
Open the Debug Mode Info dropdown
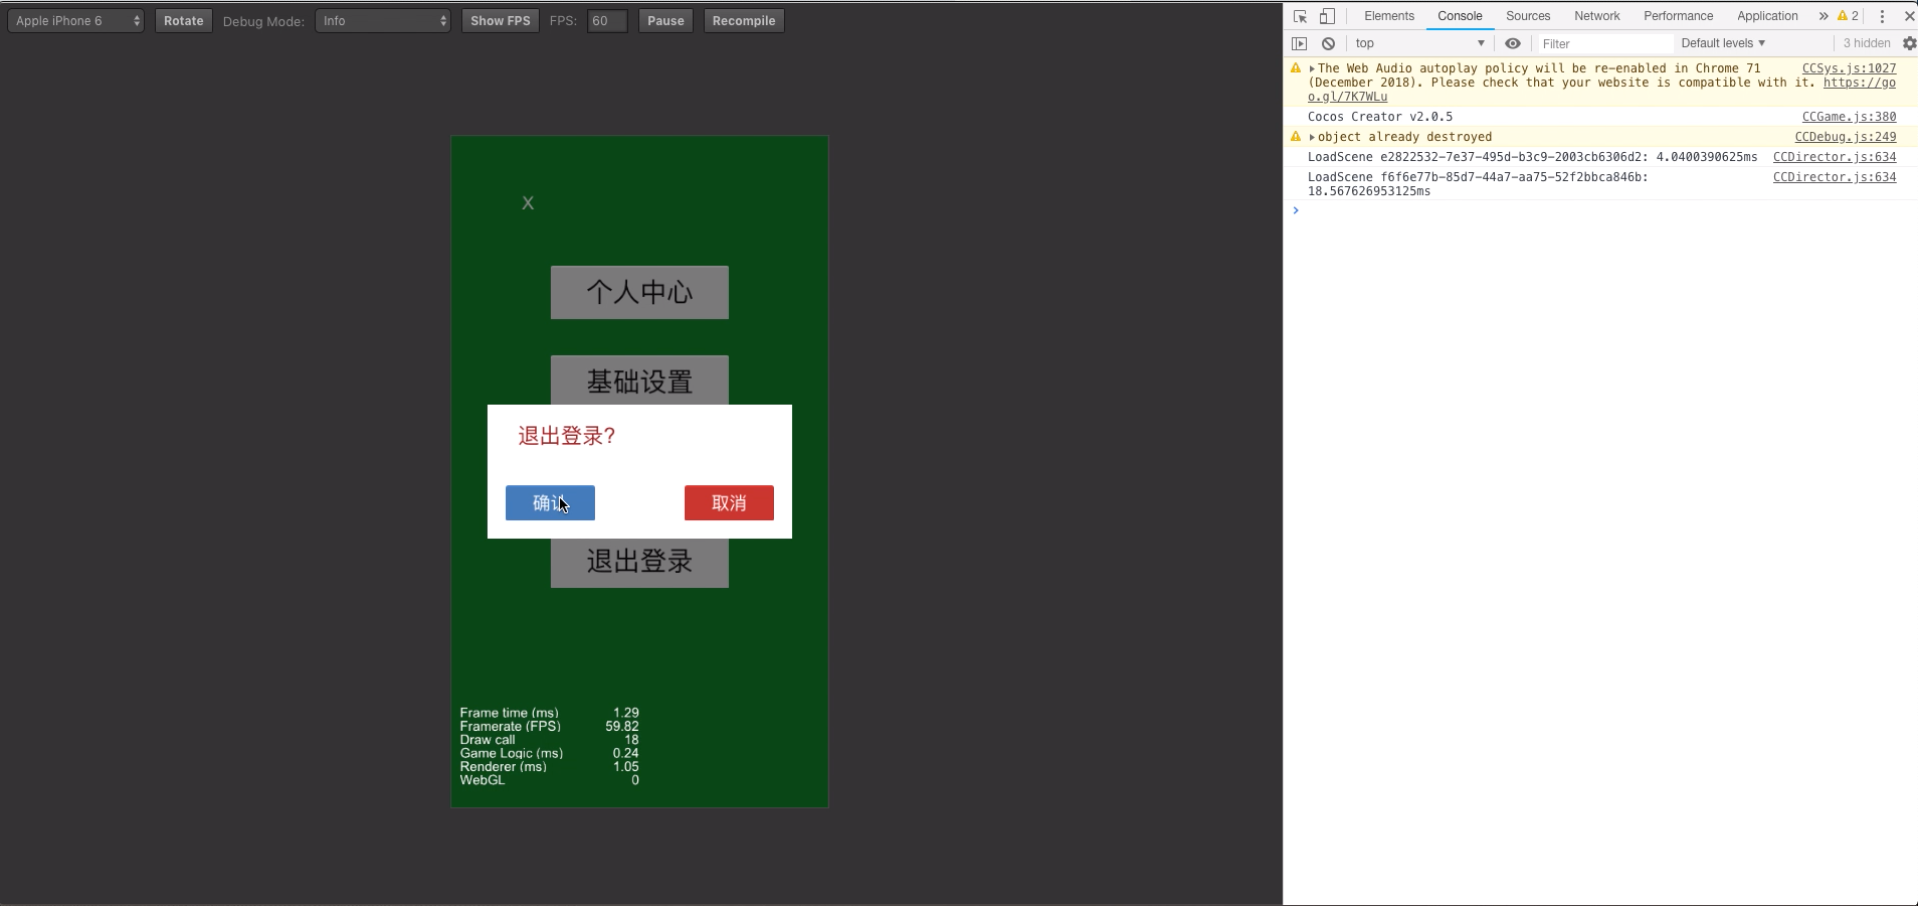point(383,20)
